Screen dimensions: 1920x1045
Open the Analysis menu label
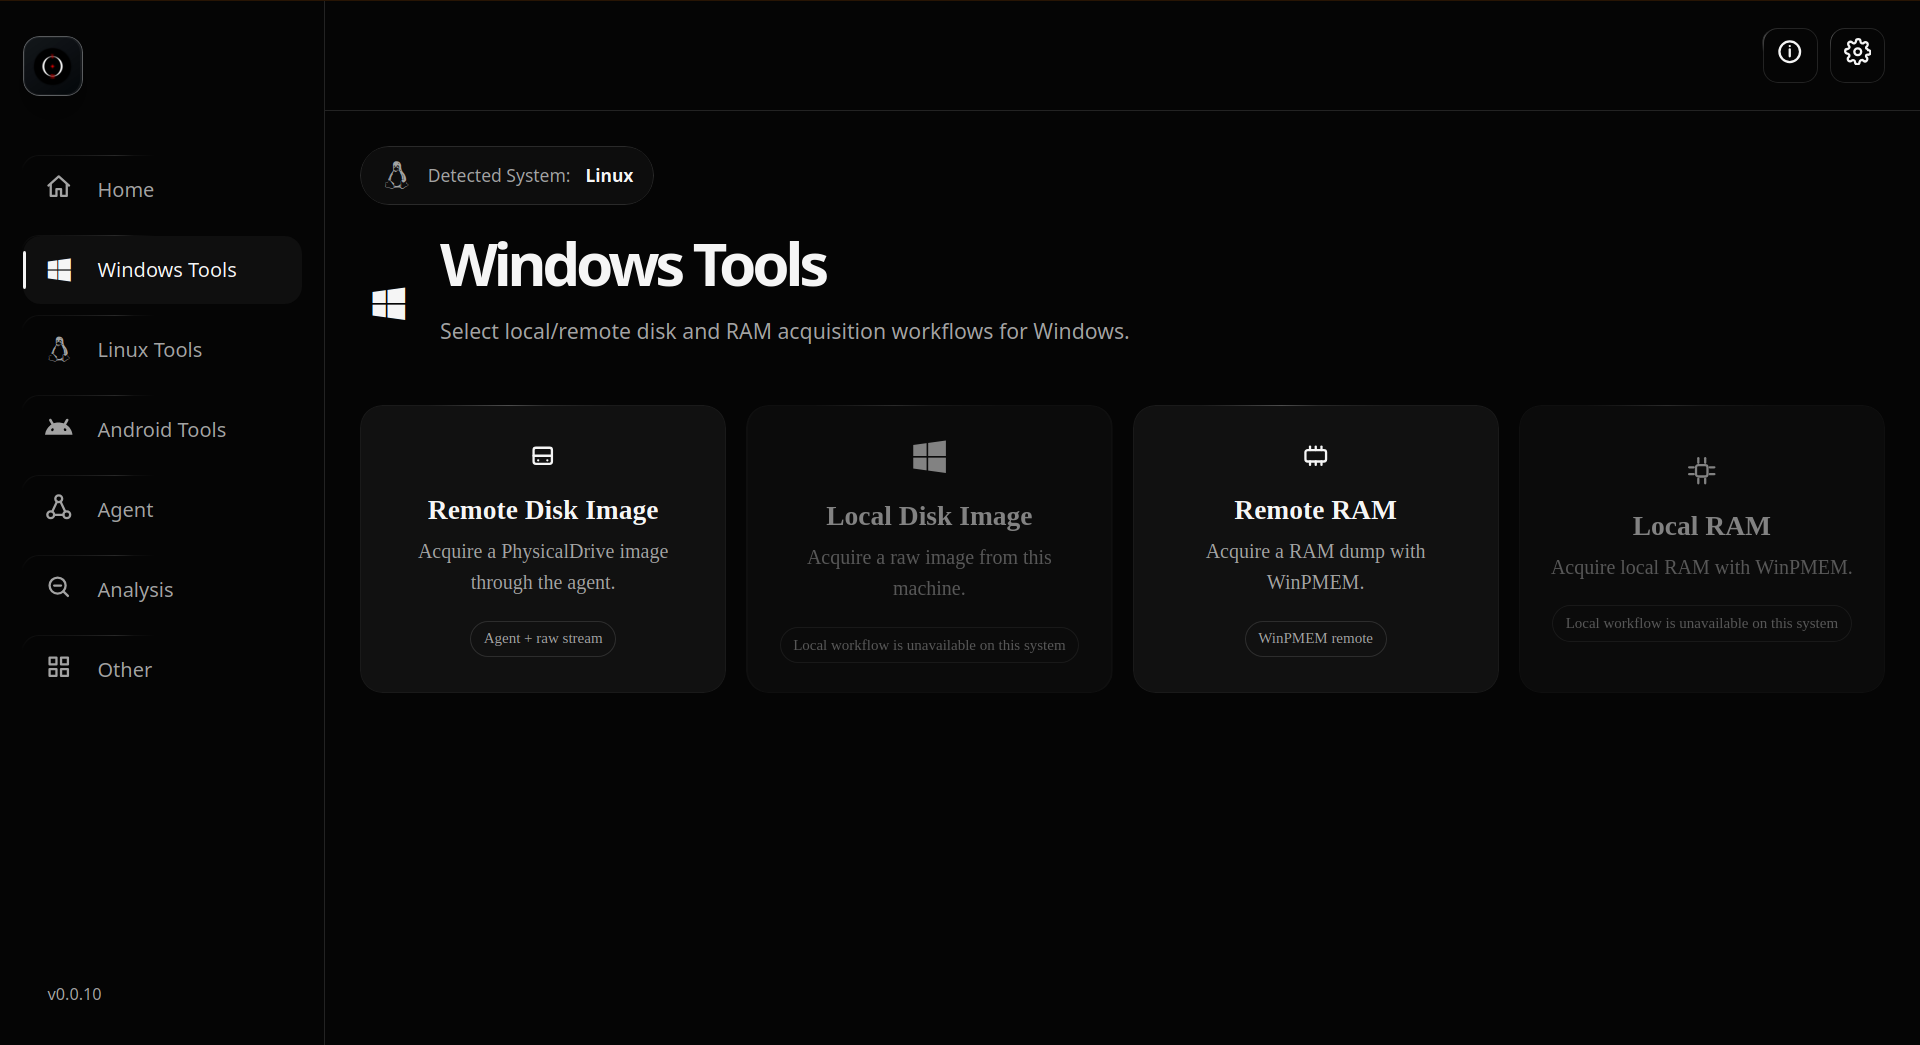coord(135,590)
